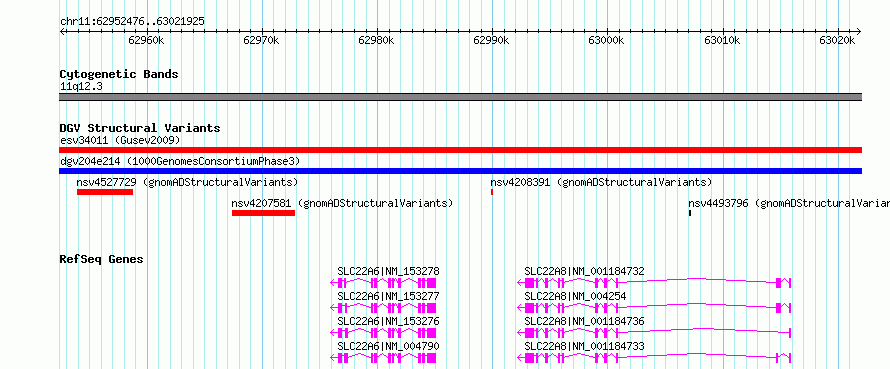This screenshot has height=369, width=890.
Task: Select the dgv204e214 blue variant bar
Action: (x=460, y=171)
